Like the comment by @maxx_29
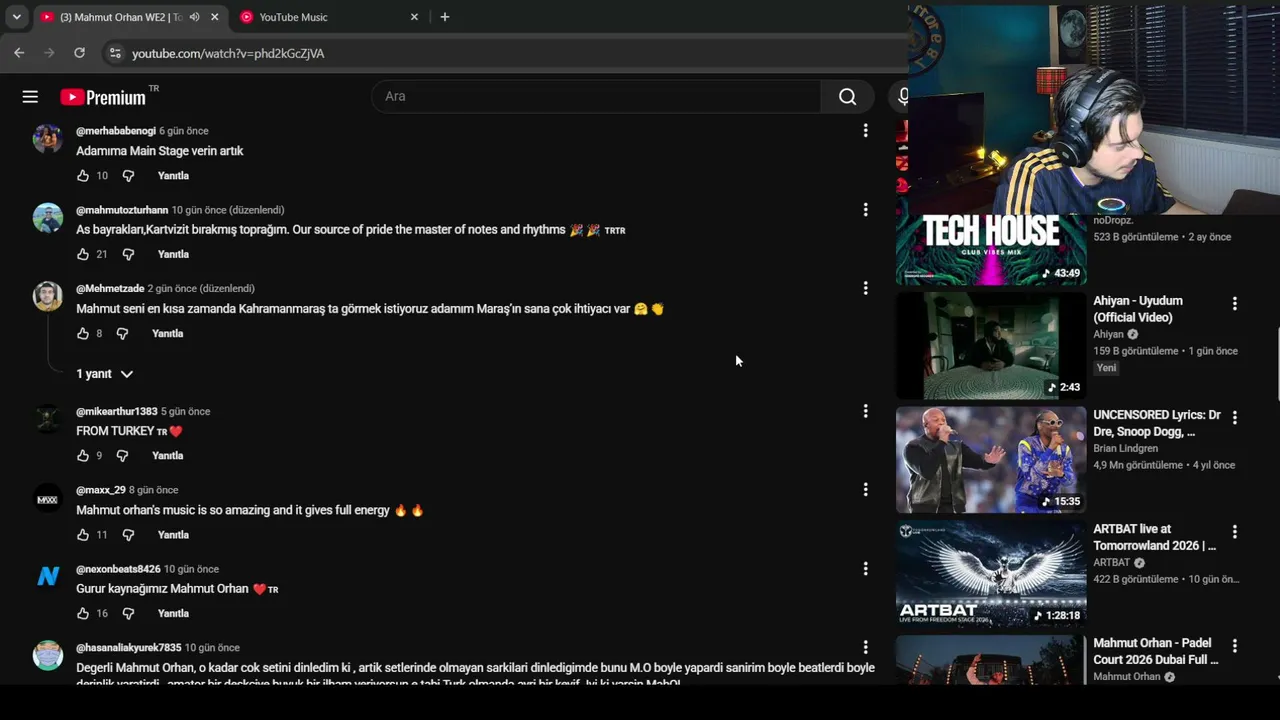Viewport: 1280px width, 720px height. coord(83,535)
